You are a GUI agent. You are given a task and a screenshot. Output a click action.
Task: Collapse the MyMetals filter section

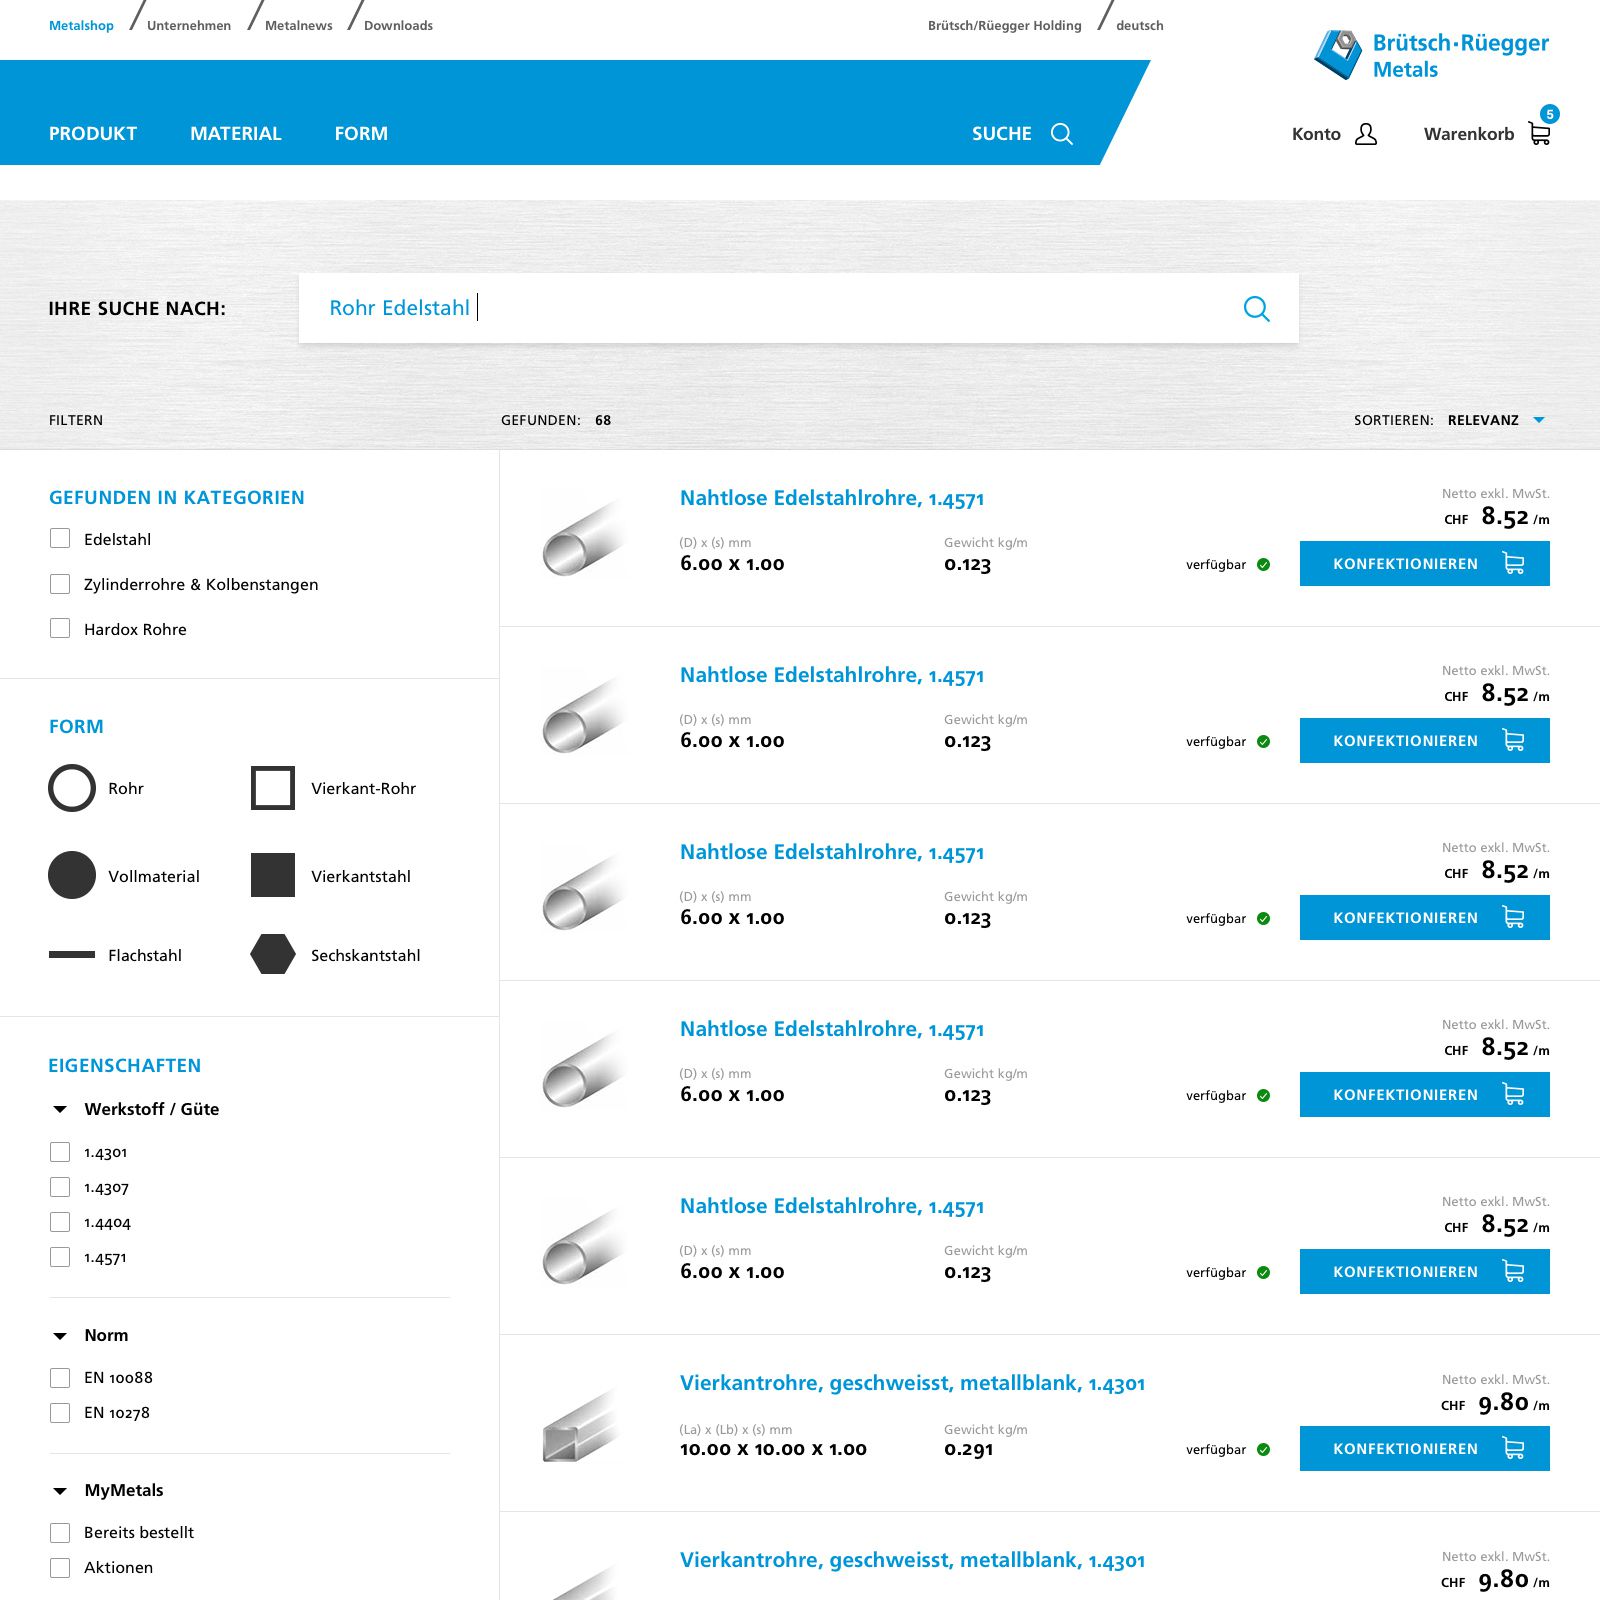pyautogui.click(x=60, y=1490)
